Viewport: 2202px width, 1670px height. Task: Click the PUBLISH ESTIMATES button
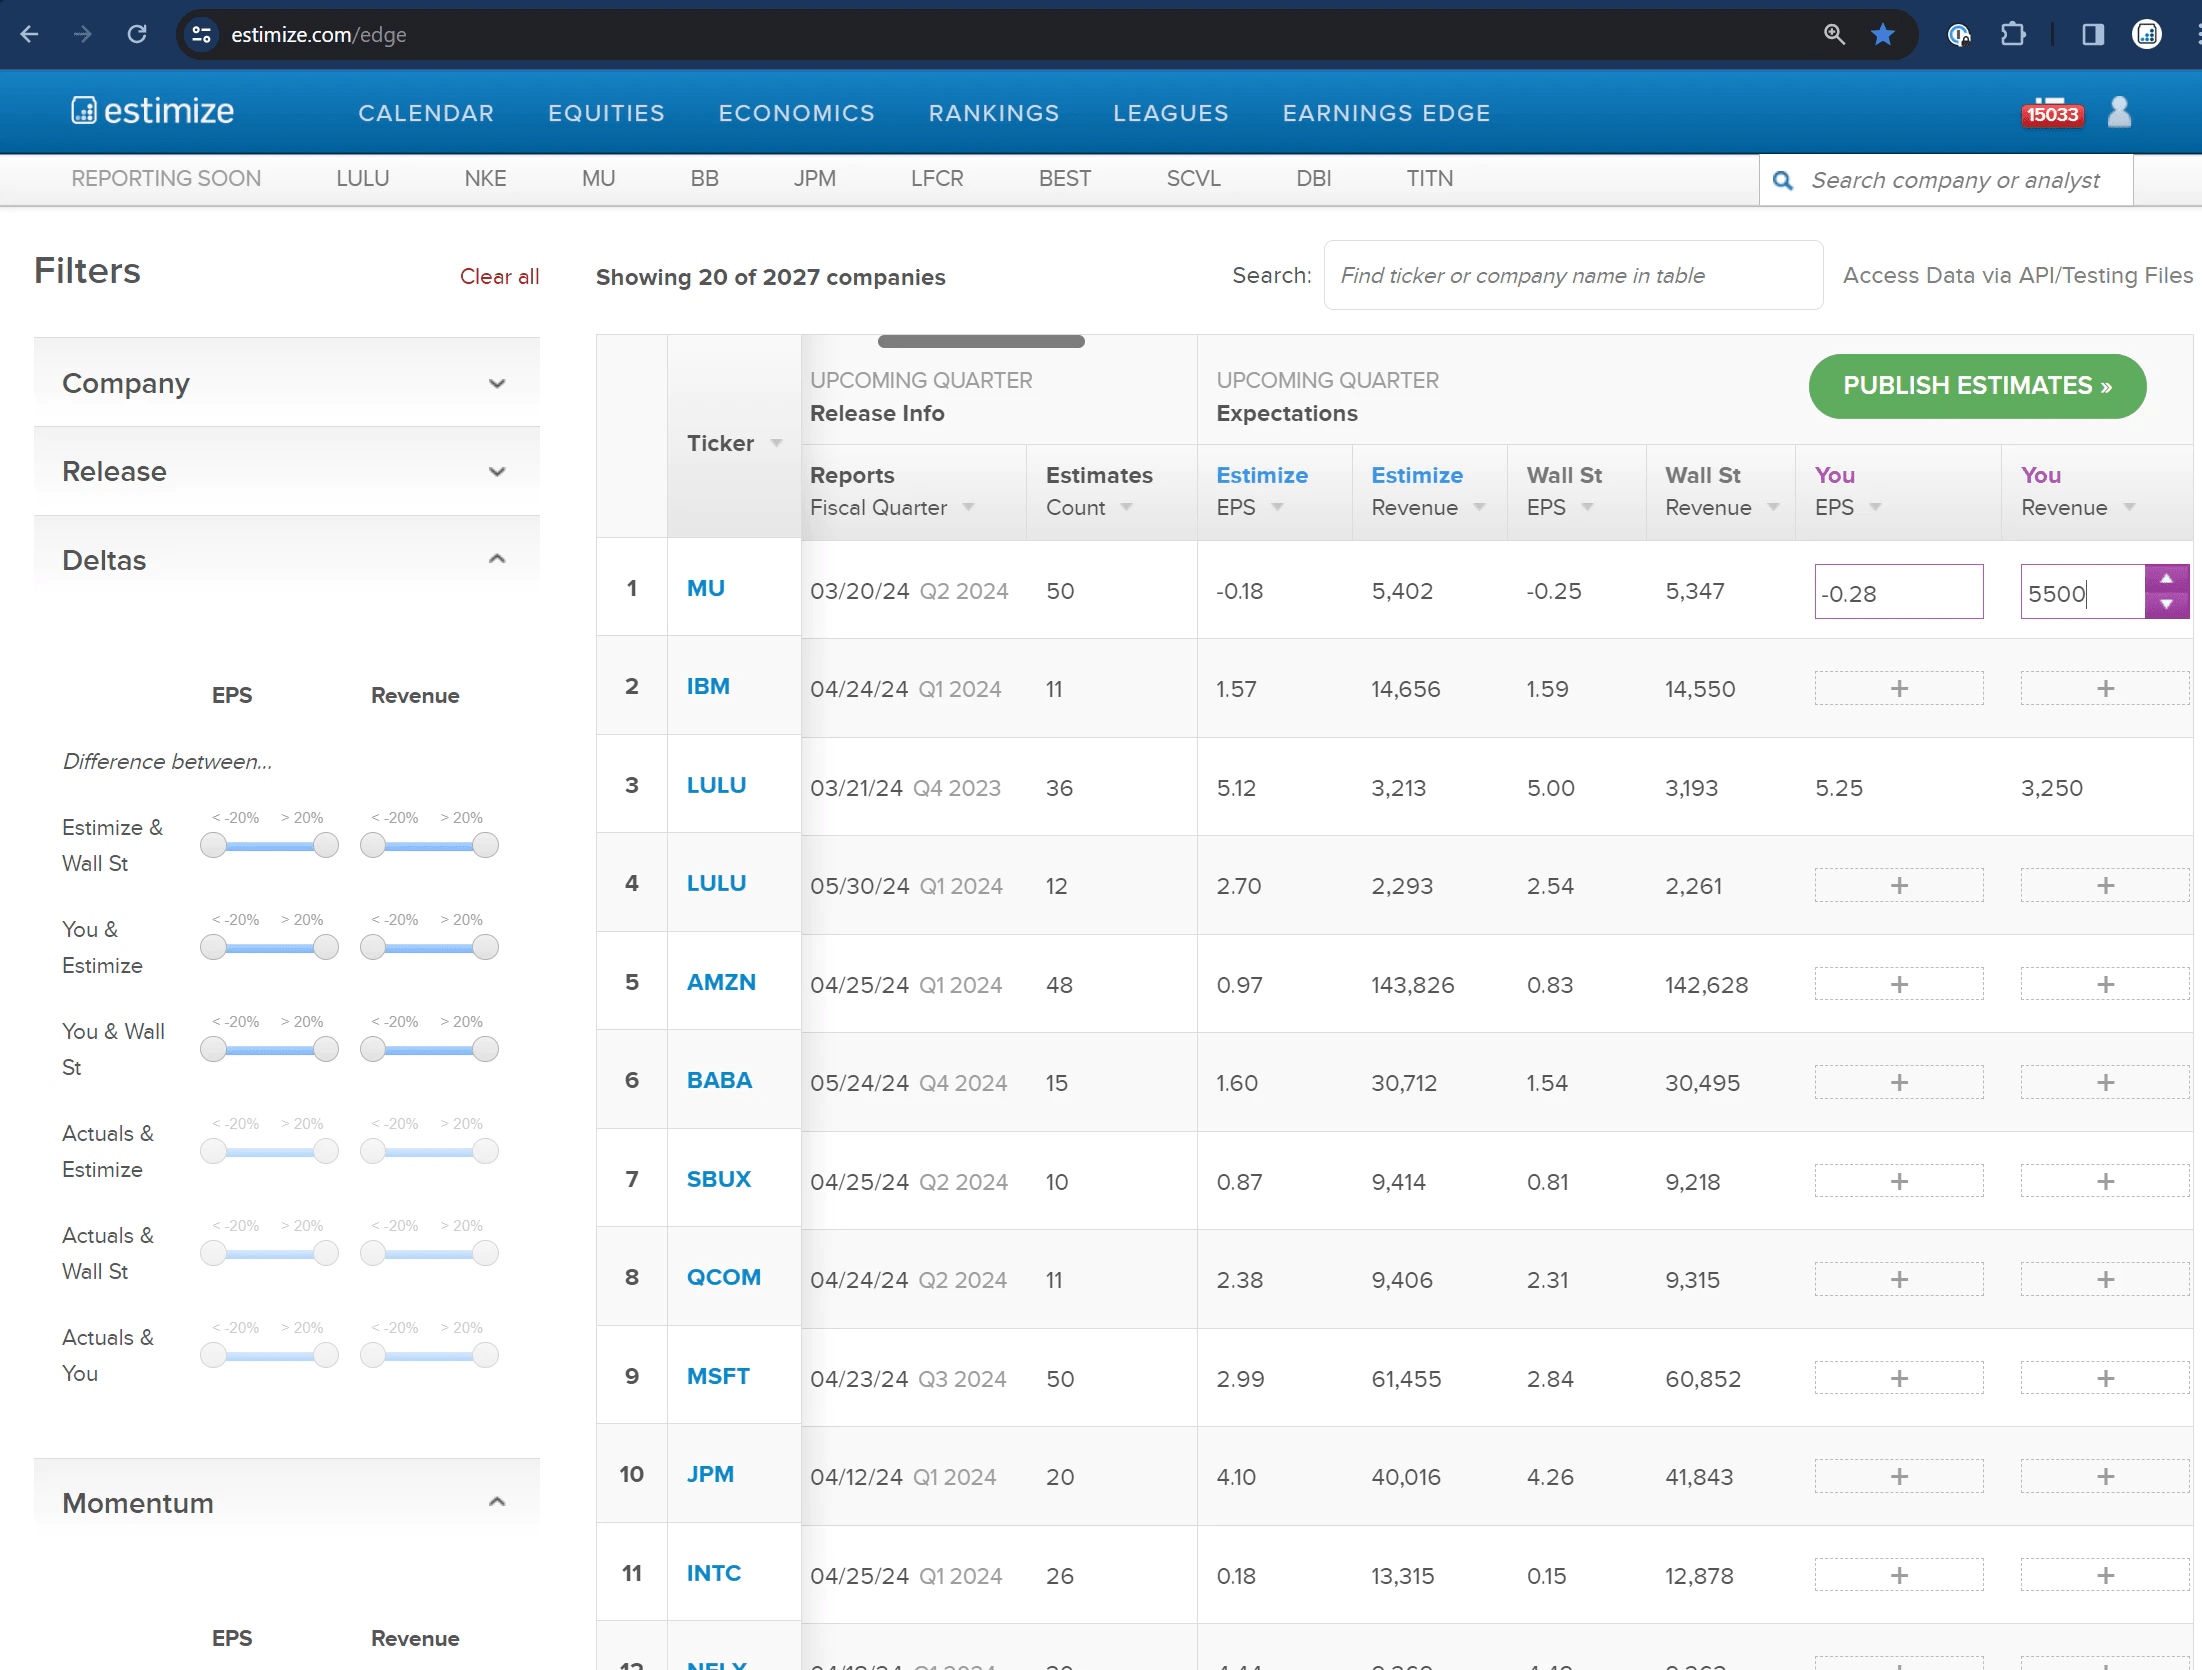coord(1976,386)
